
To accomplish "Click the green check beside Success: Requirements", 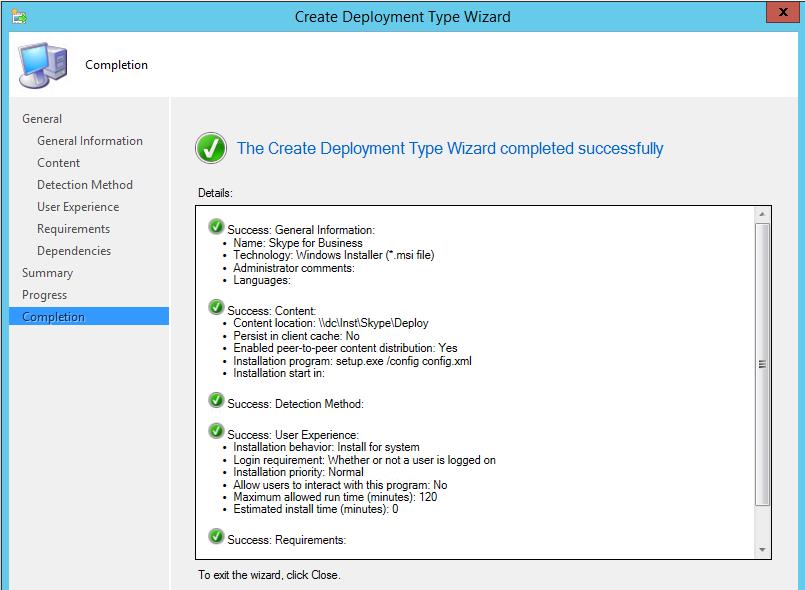I will 216,537.
